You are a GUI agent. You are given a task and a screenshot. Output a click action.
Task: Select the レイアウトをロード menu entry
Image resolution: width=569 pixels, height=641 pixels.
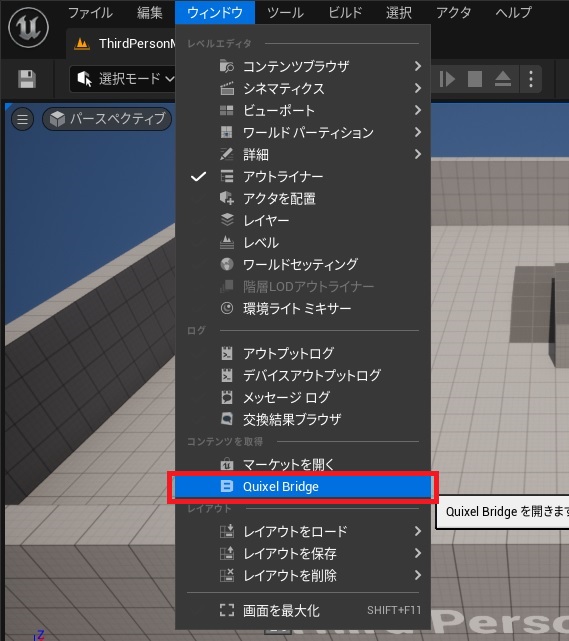point(303,531)
